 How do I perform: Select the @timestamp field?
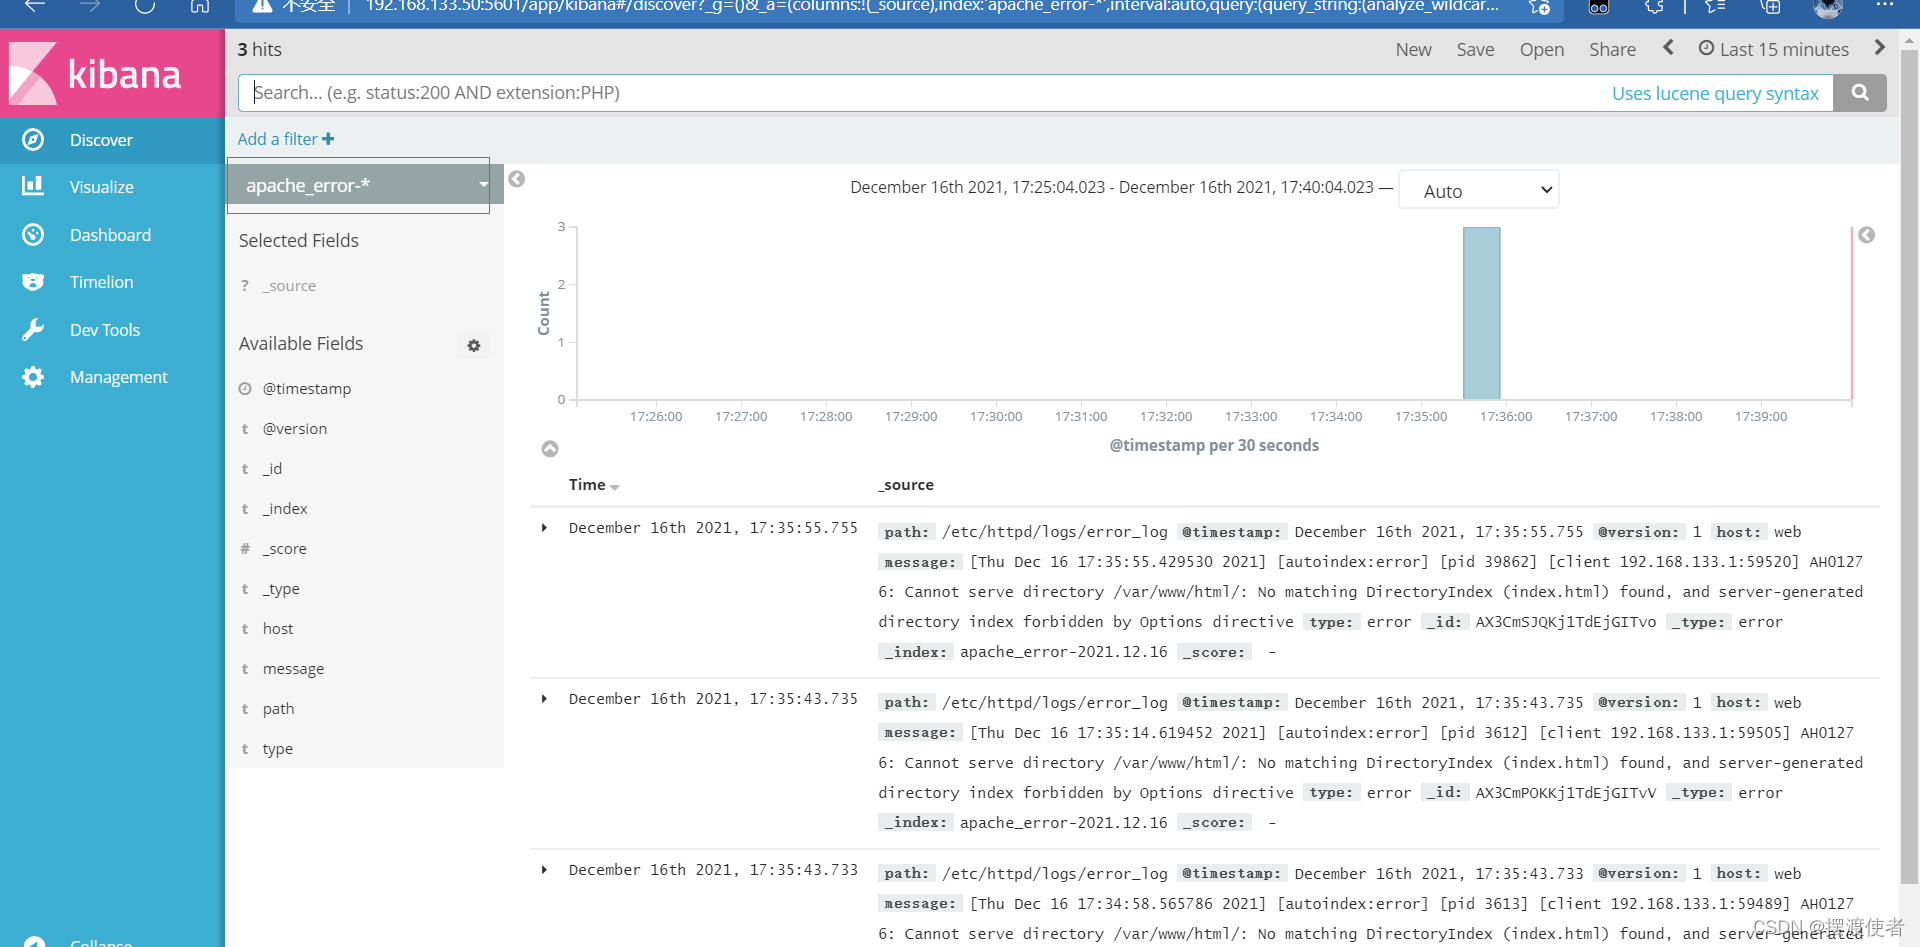[x=306, y=389]
